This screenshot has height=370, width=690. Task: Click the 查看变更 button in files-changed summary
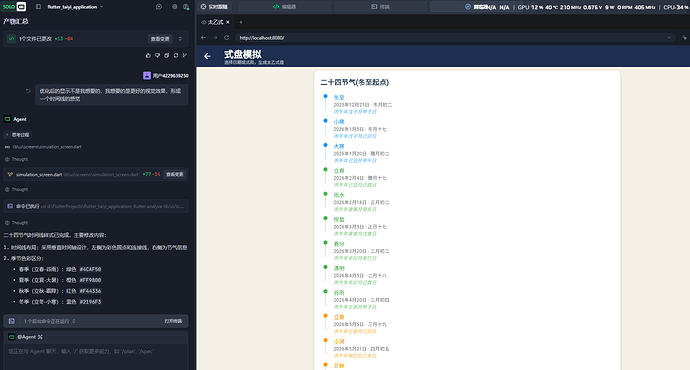[160, 39]
